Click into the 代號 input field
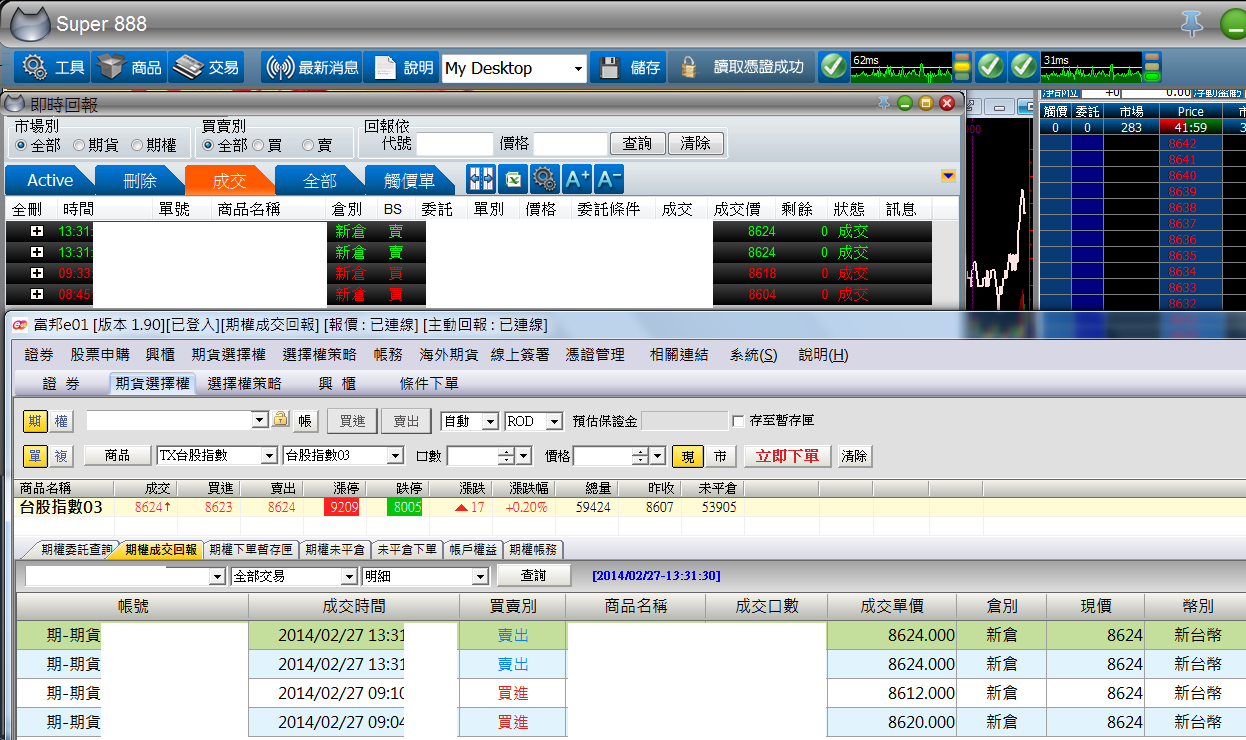The height and width of the screenshot is (740, 1246). pyautogui.click(x=455, y=144)
